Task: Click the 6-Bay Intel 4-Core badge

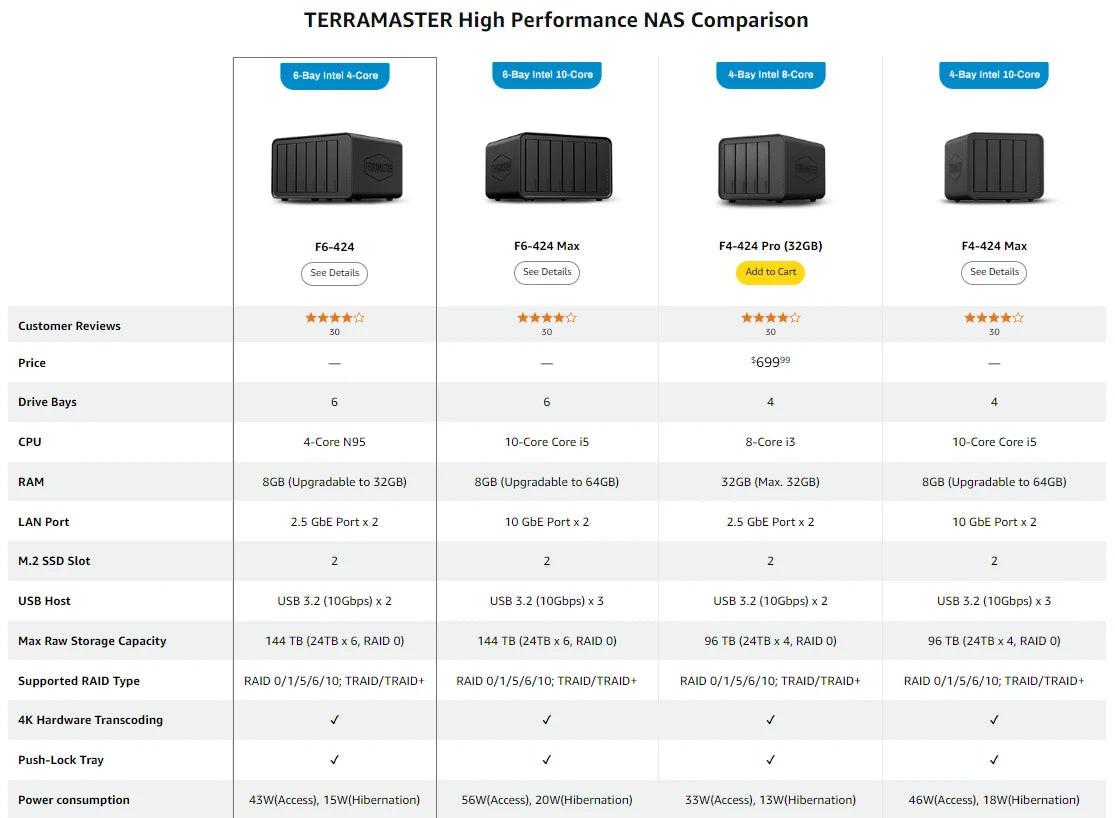Action: pyautogui.click(x=334, y=75)
